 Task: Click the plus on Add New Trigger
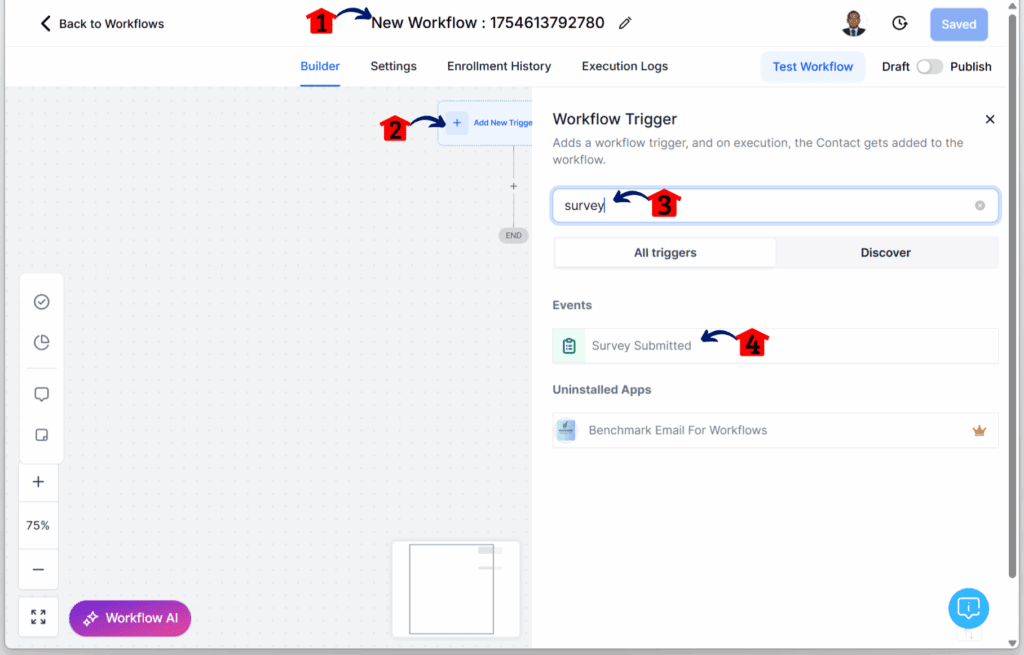(457, 123)
